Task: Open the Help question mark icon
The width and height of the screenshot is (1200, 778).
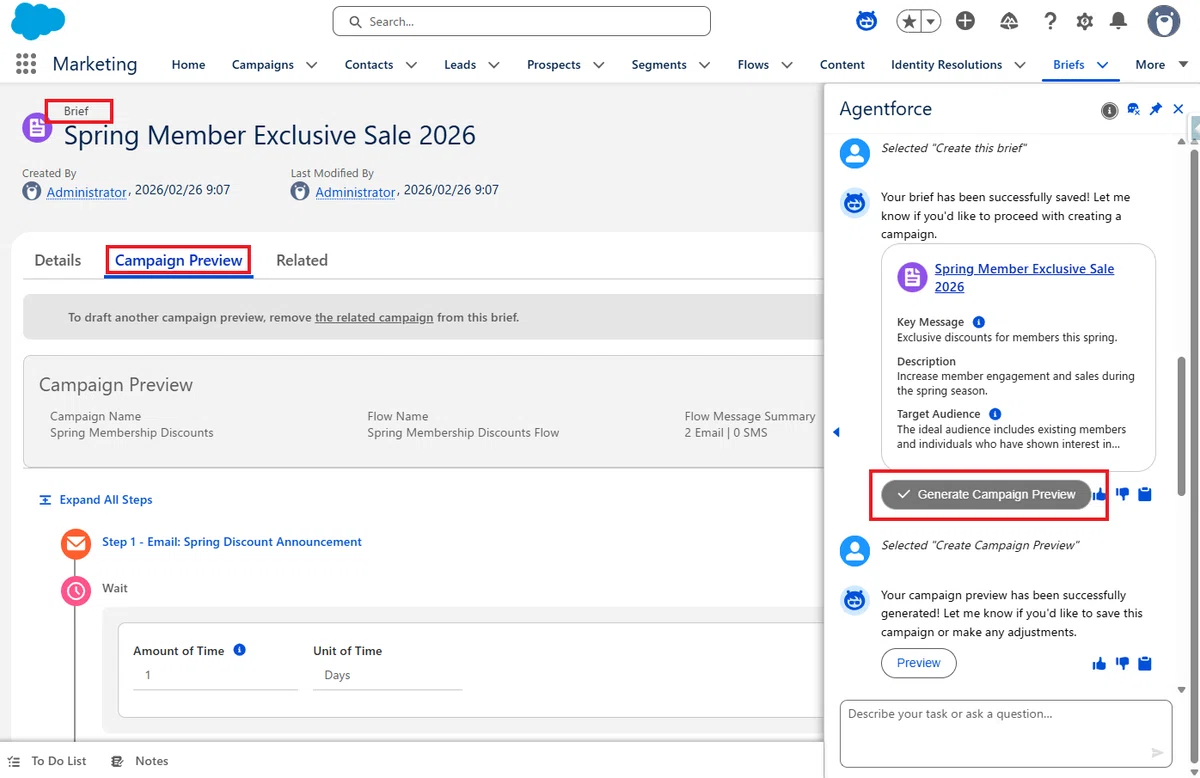Action: 1050,21
